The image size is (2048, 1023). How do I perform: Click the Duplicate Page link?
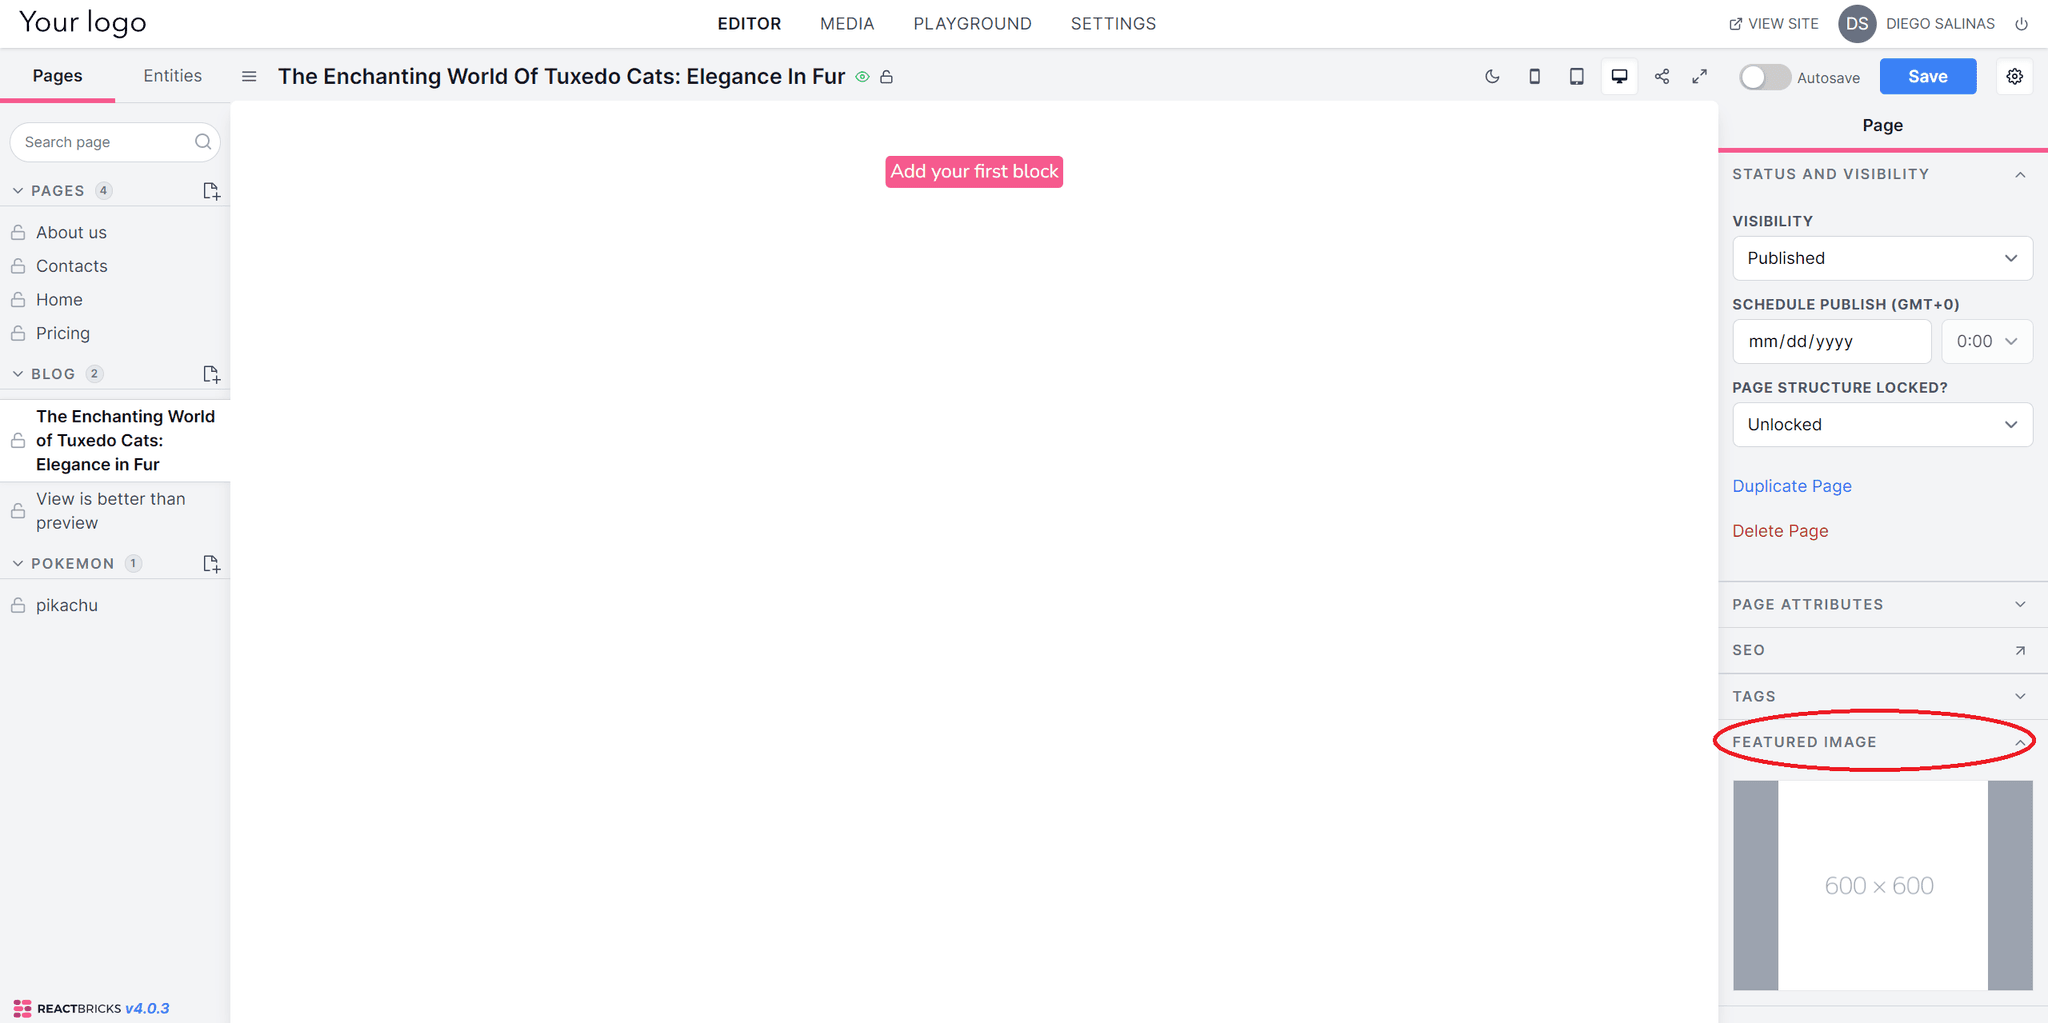click(x=1792, y=486)
